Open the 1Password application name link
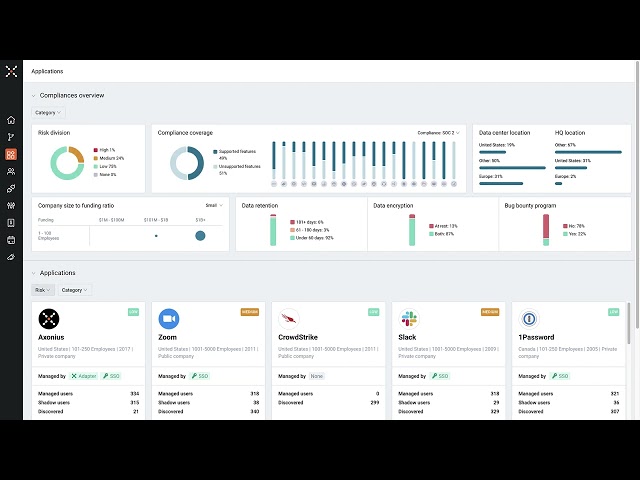 [x=536, y=338]
